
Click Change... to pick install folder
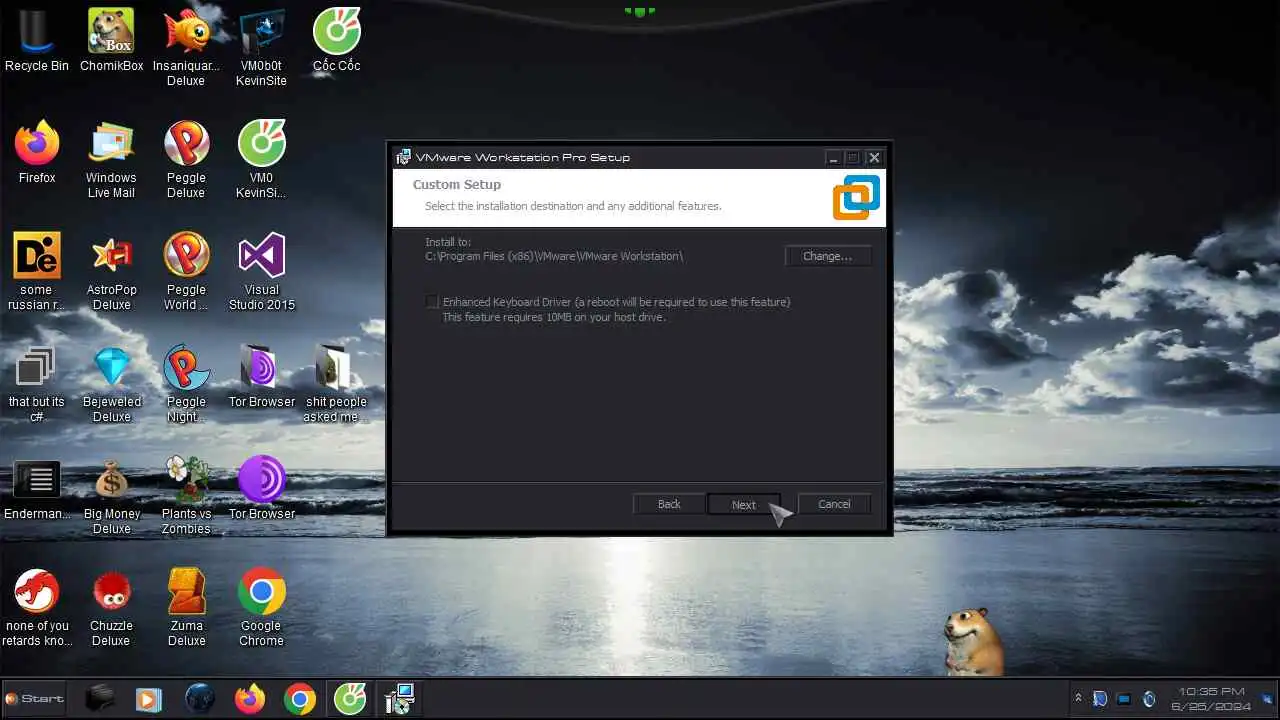click(827, 256)
